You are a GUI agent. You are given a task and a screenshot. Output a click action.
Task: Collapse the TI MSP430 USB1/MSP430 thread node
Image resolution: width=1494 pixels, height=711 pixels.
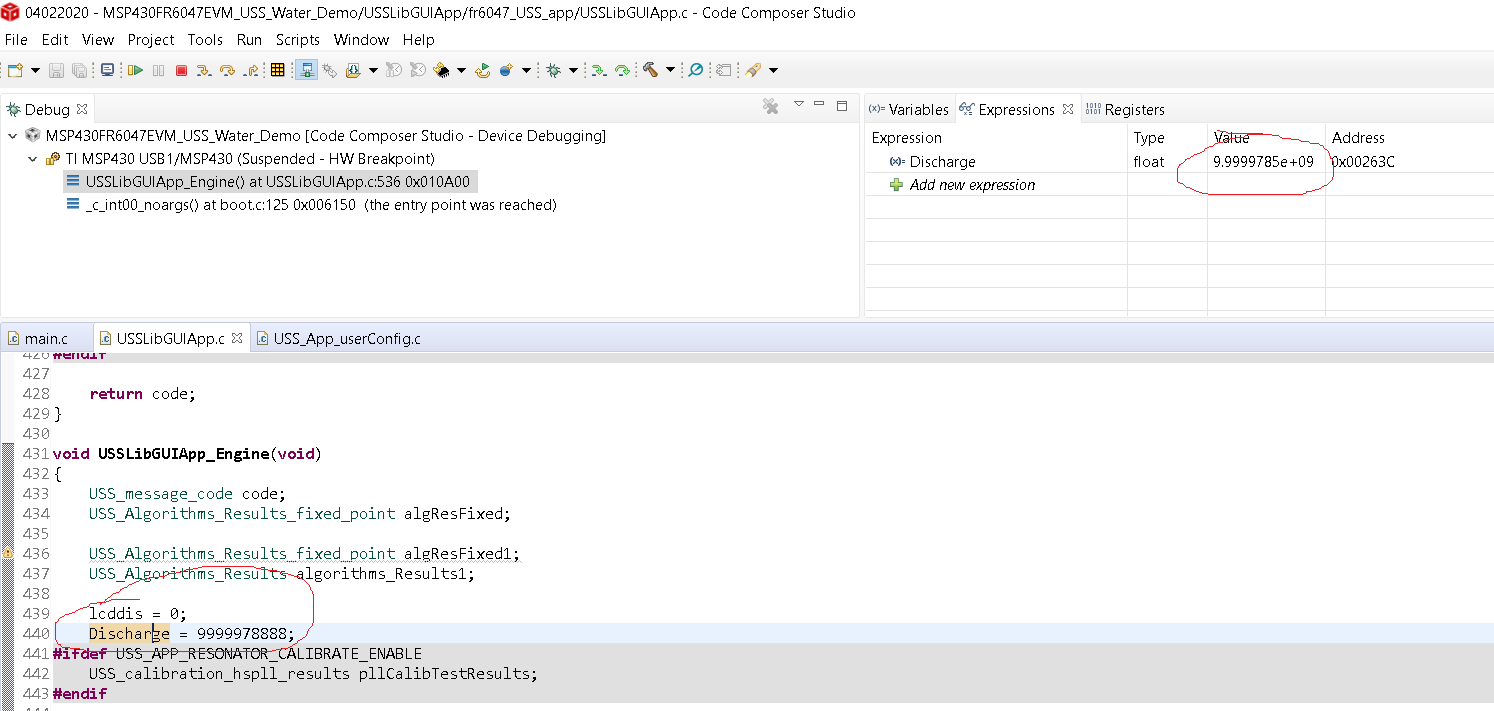tap(32, 158)
